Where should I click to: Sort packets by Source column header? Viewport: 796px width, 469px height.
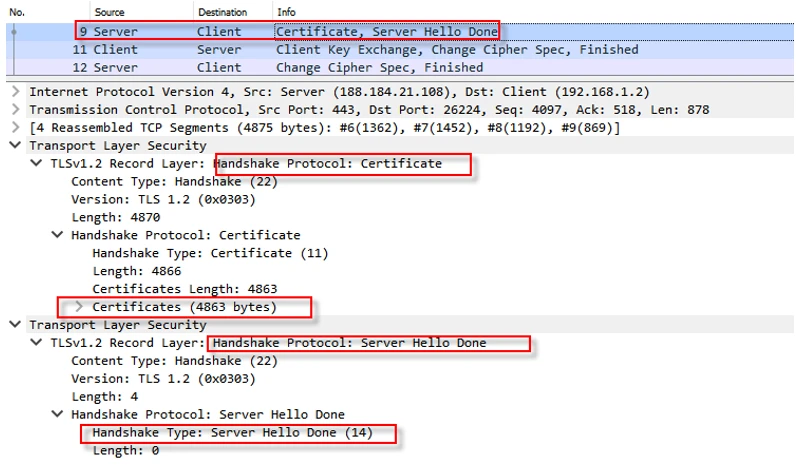(109, 11)
